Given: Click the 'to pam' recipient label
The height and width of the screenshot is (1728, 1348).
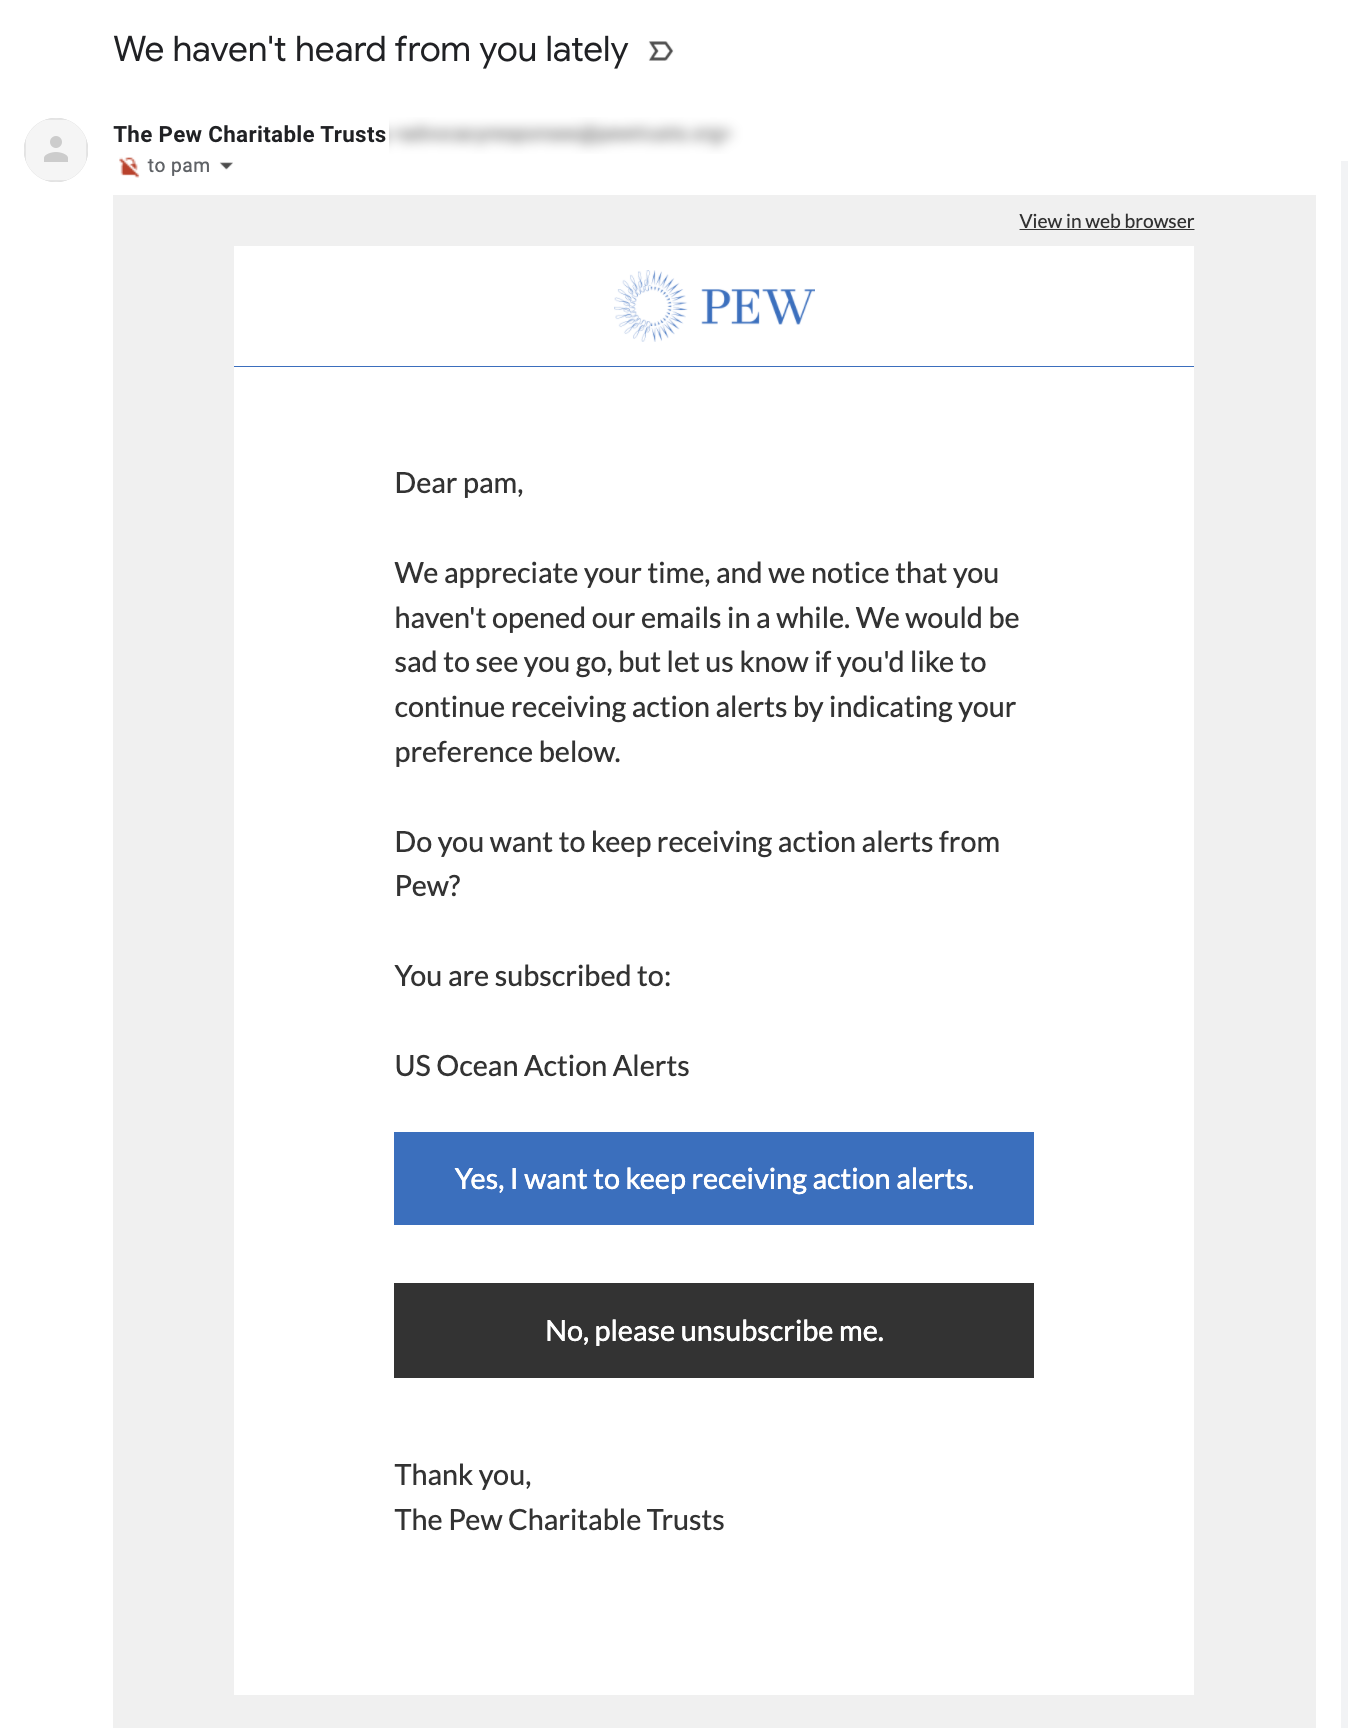Looking at the screenshot, I should tap(180, 166).
